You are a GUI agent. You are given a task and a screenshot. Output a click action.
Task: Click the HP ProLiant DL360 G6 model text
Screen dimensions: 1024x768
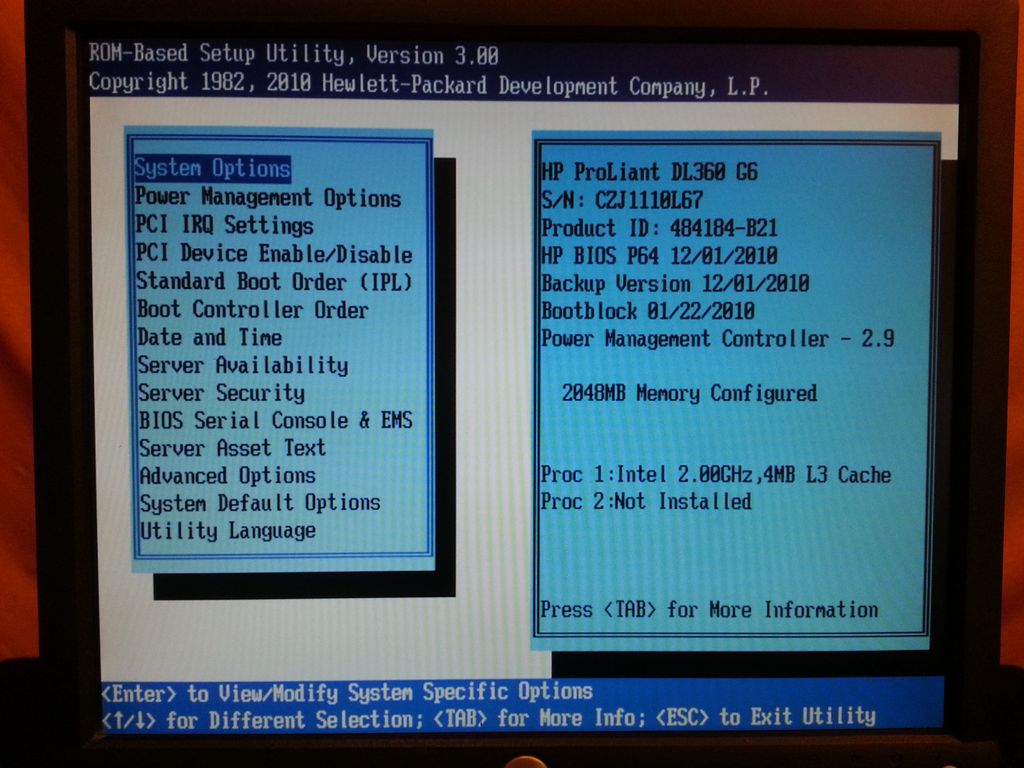click(x=650, y=172)
